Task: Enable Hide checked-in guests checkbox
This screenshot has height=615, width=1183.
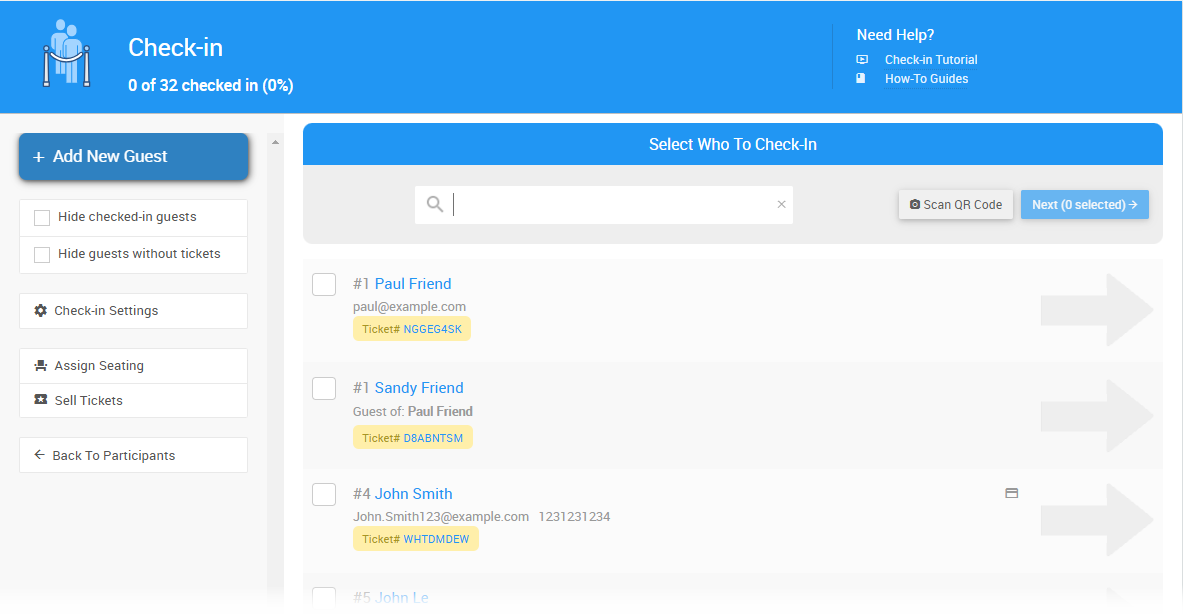Action: click(x=42, y=218)
